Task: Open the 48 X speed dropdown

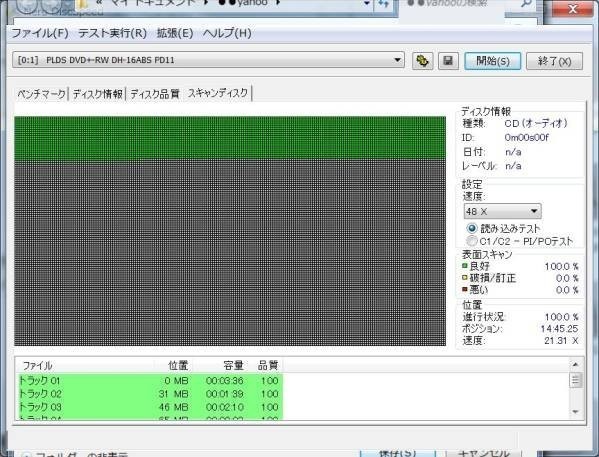Action: pos(502,211)
